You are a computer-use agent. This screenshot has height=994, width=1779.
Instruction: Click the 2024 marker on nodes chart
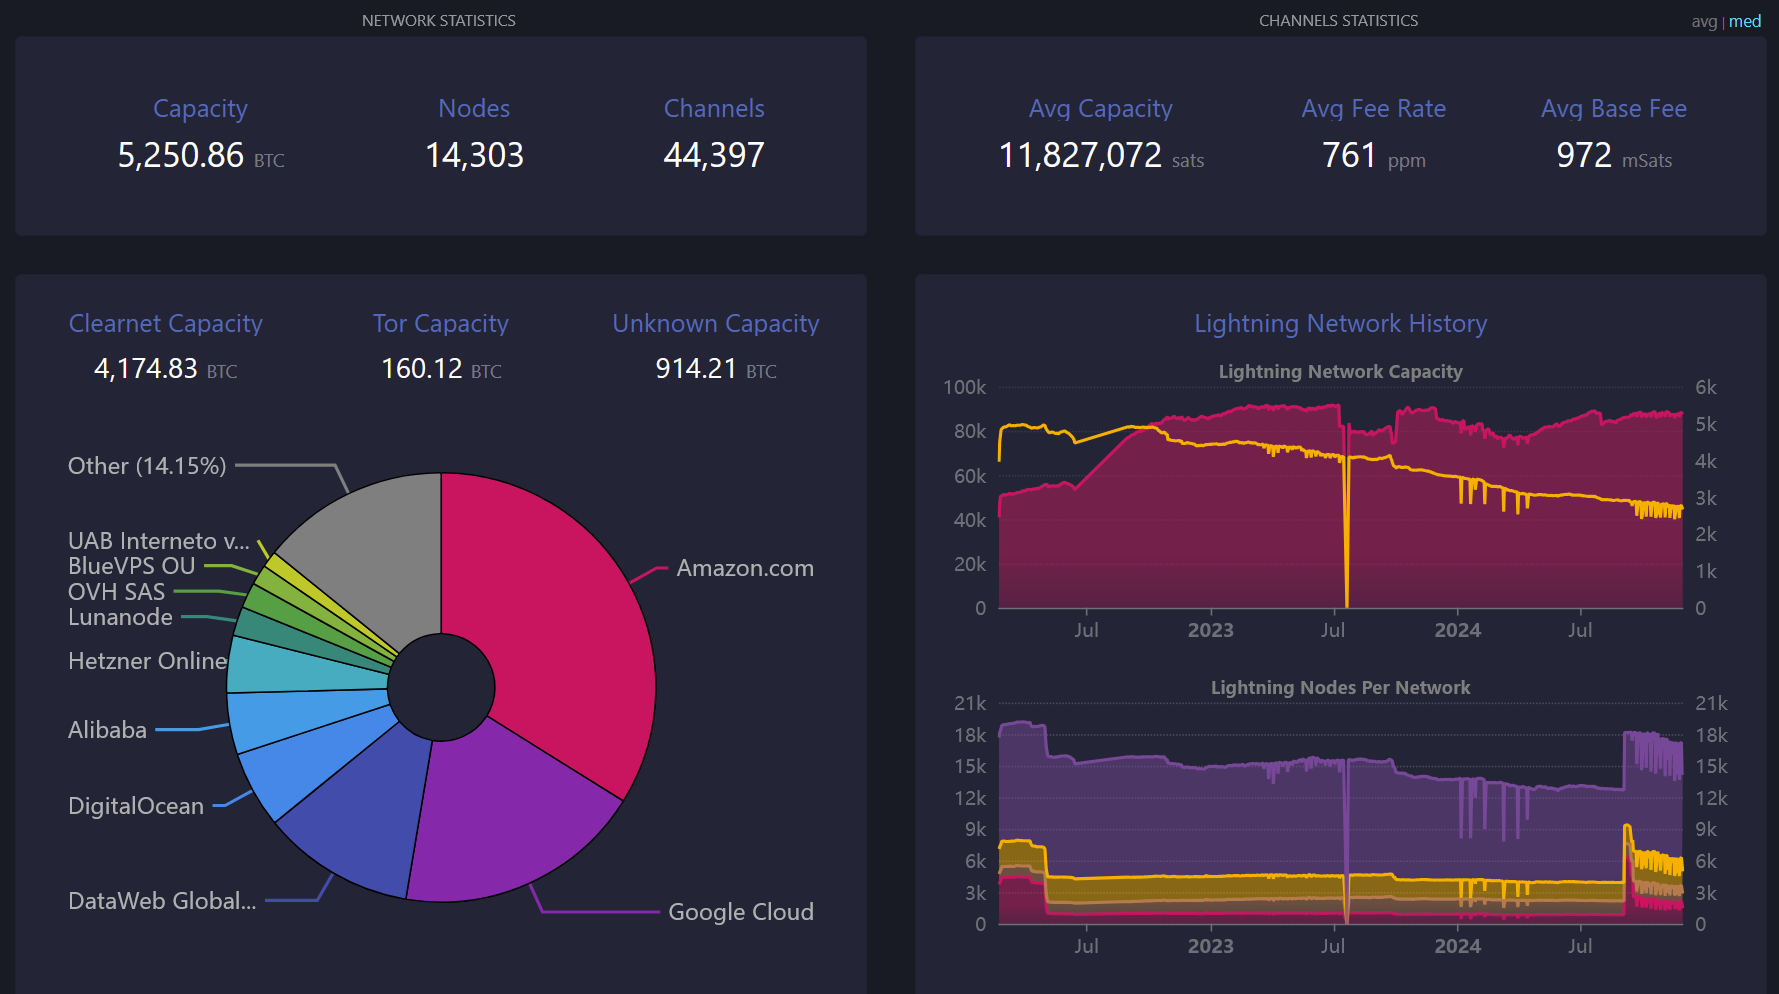pos(1457,946)
